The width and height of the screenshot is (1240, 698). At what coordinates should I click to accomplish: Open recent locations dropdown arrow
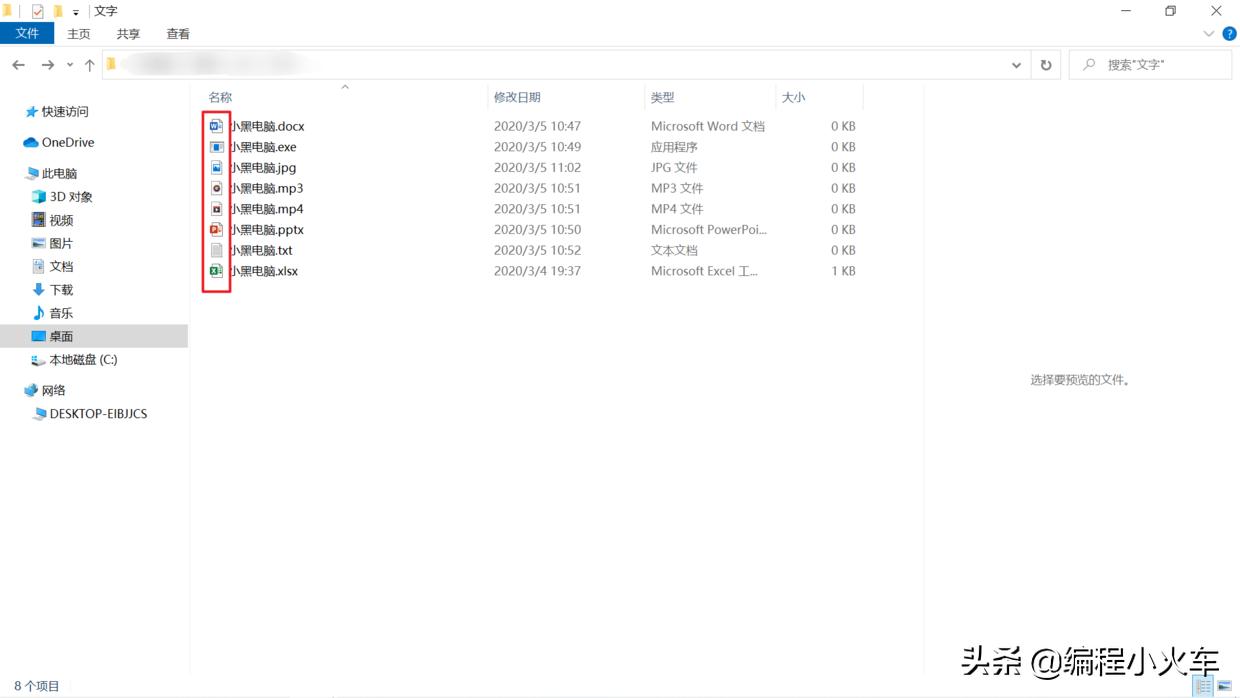coord(69,65)
